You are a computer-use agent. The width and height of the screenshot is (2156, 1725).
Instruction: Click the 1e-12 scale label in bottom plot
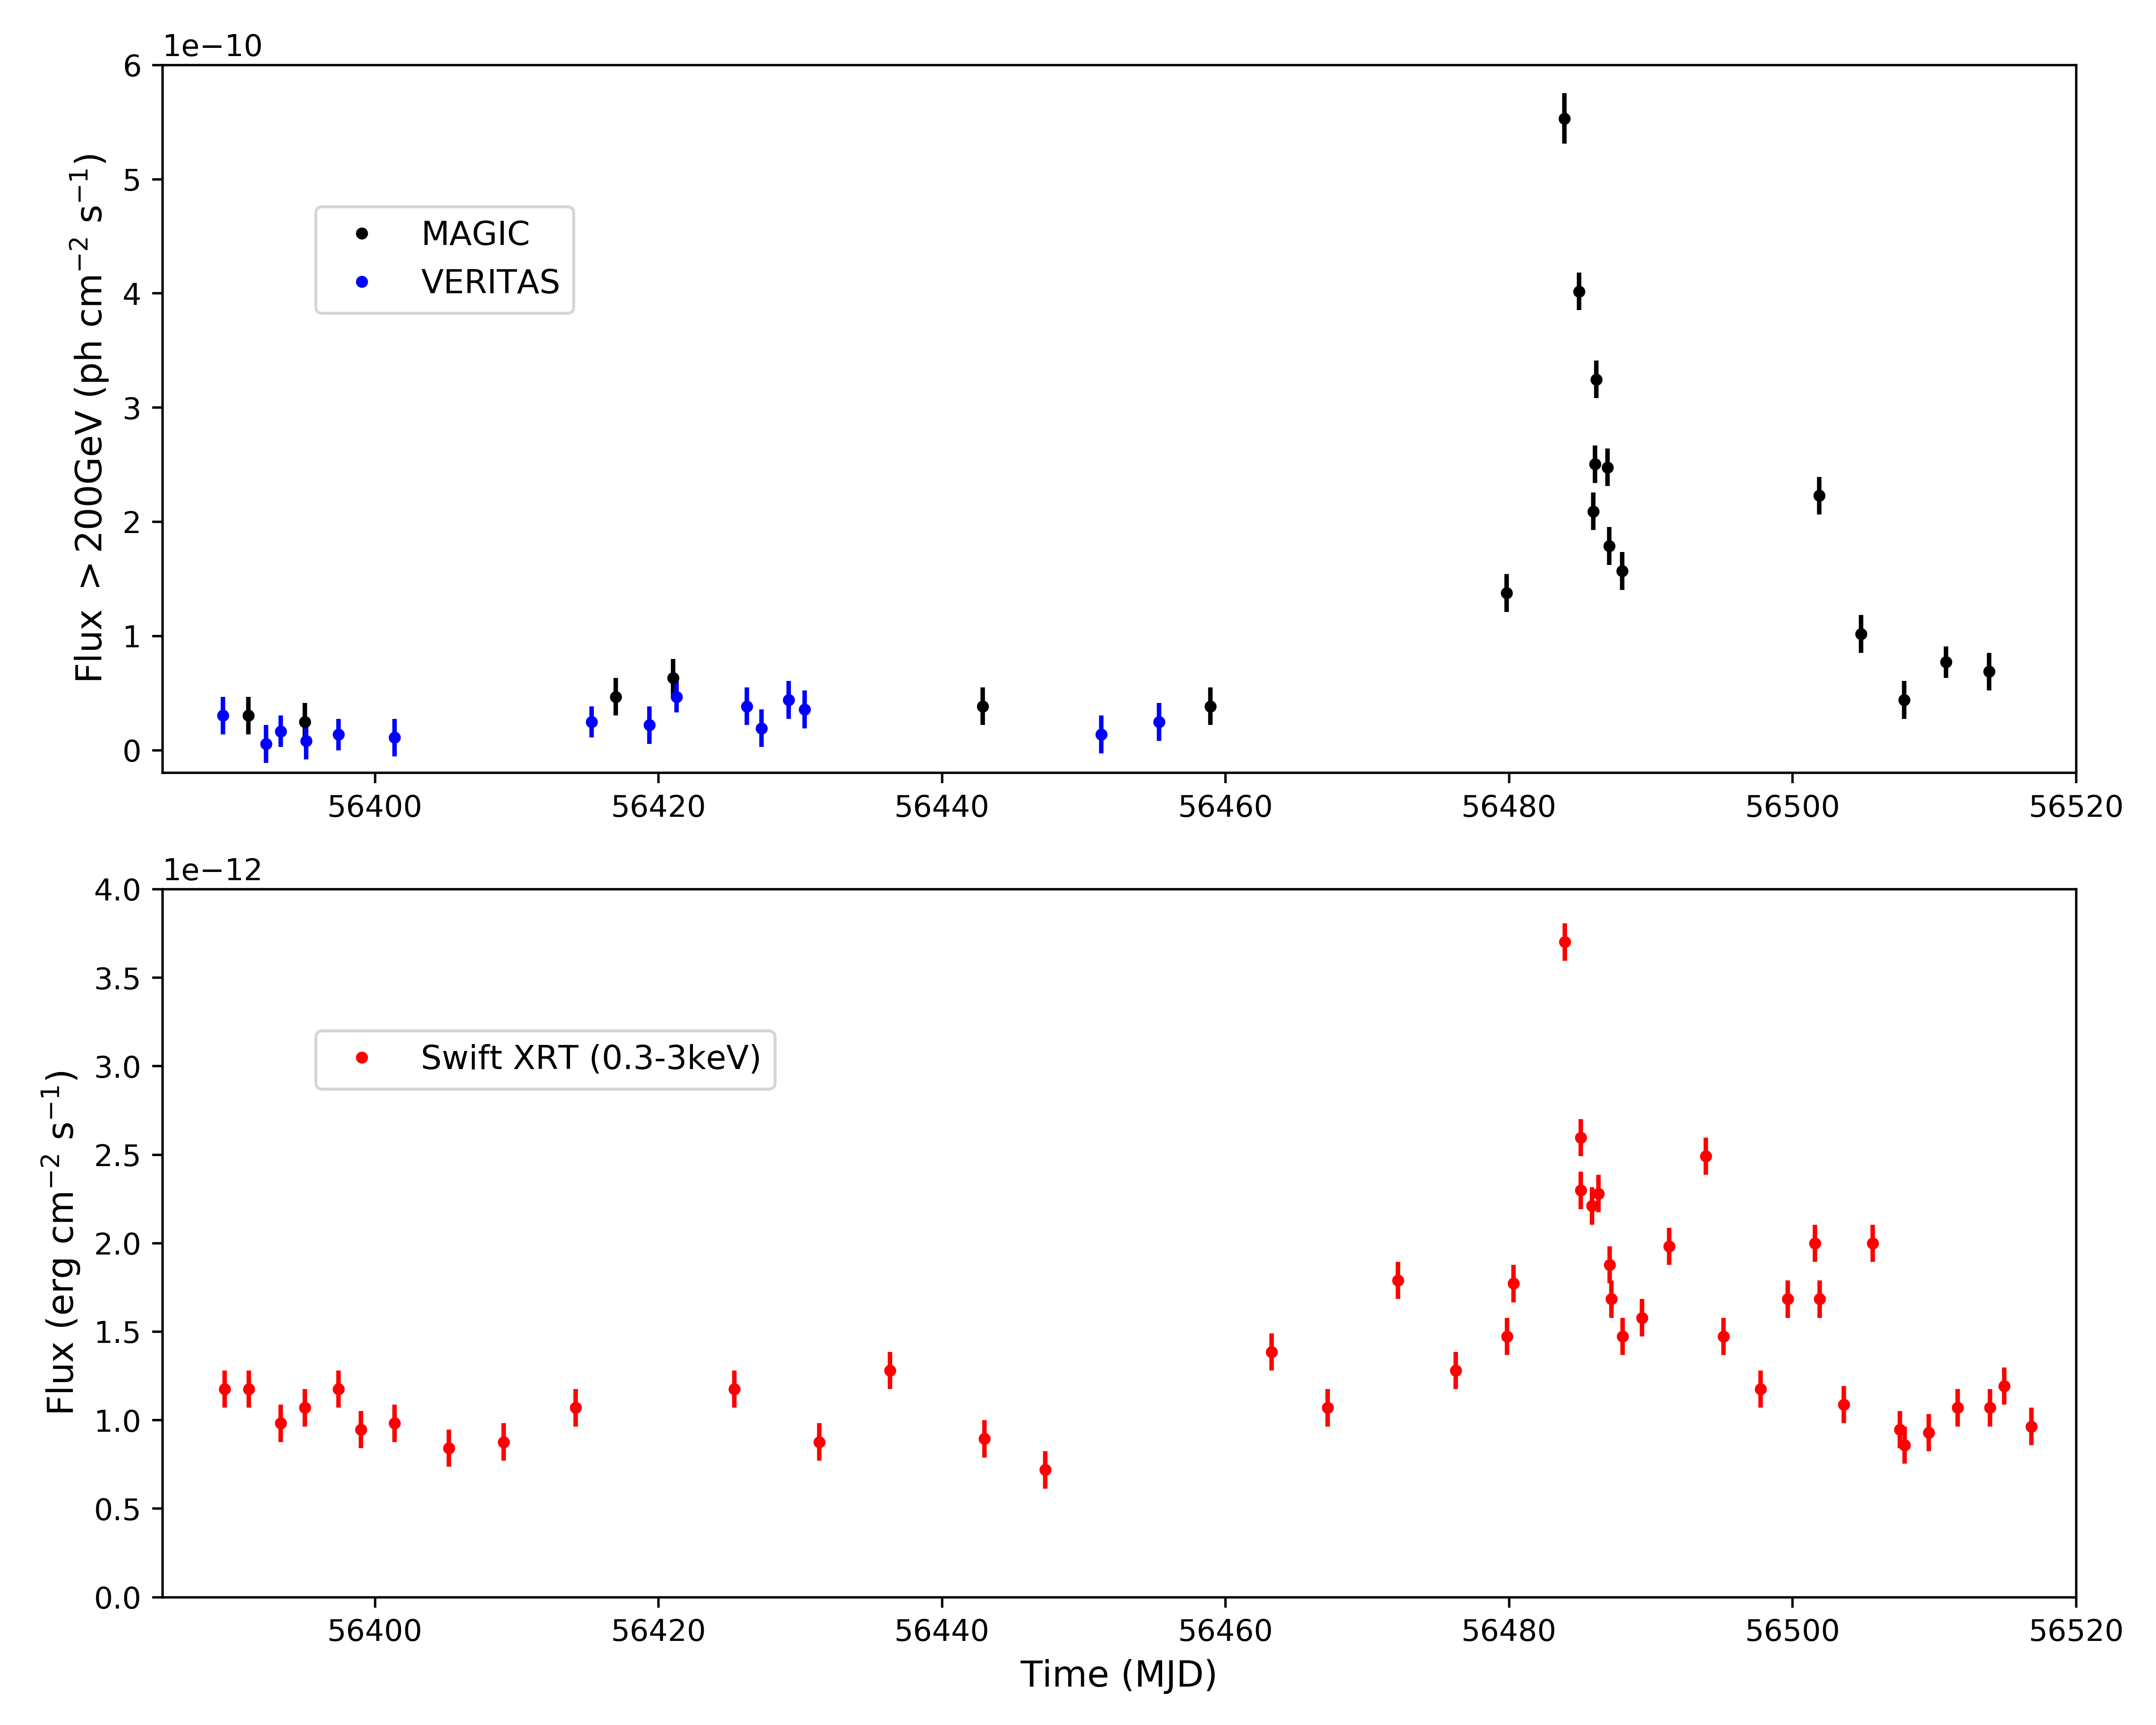click(212, 870)
